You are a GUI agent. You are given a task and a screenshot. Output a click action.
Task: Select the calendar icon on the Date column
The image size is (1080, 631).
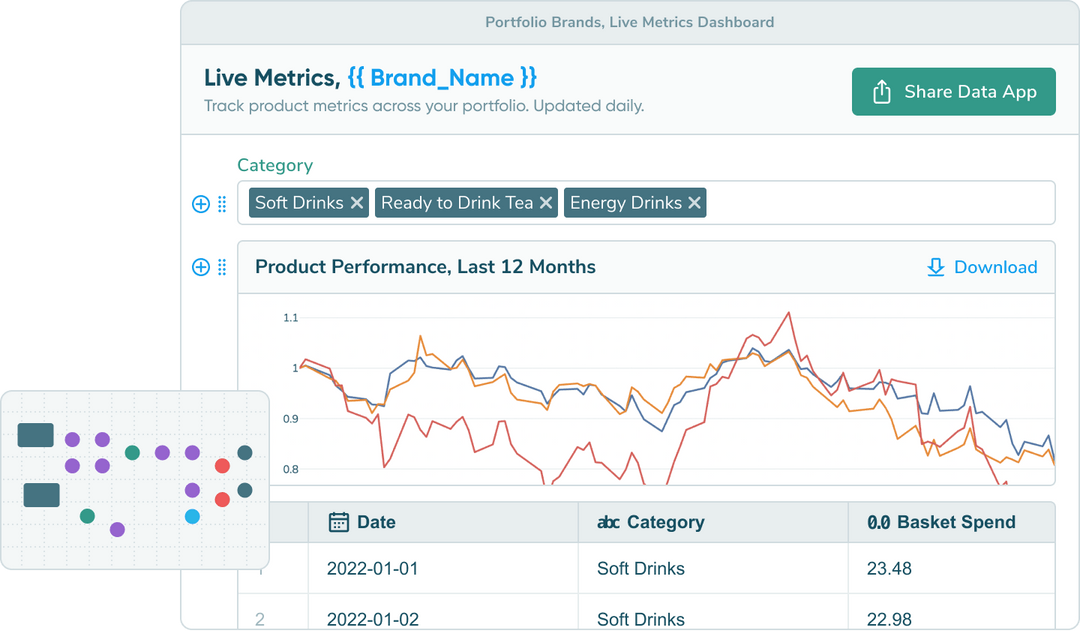pyautogui.click(x=340, y=522)
